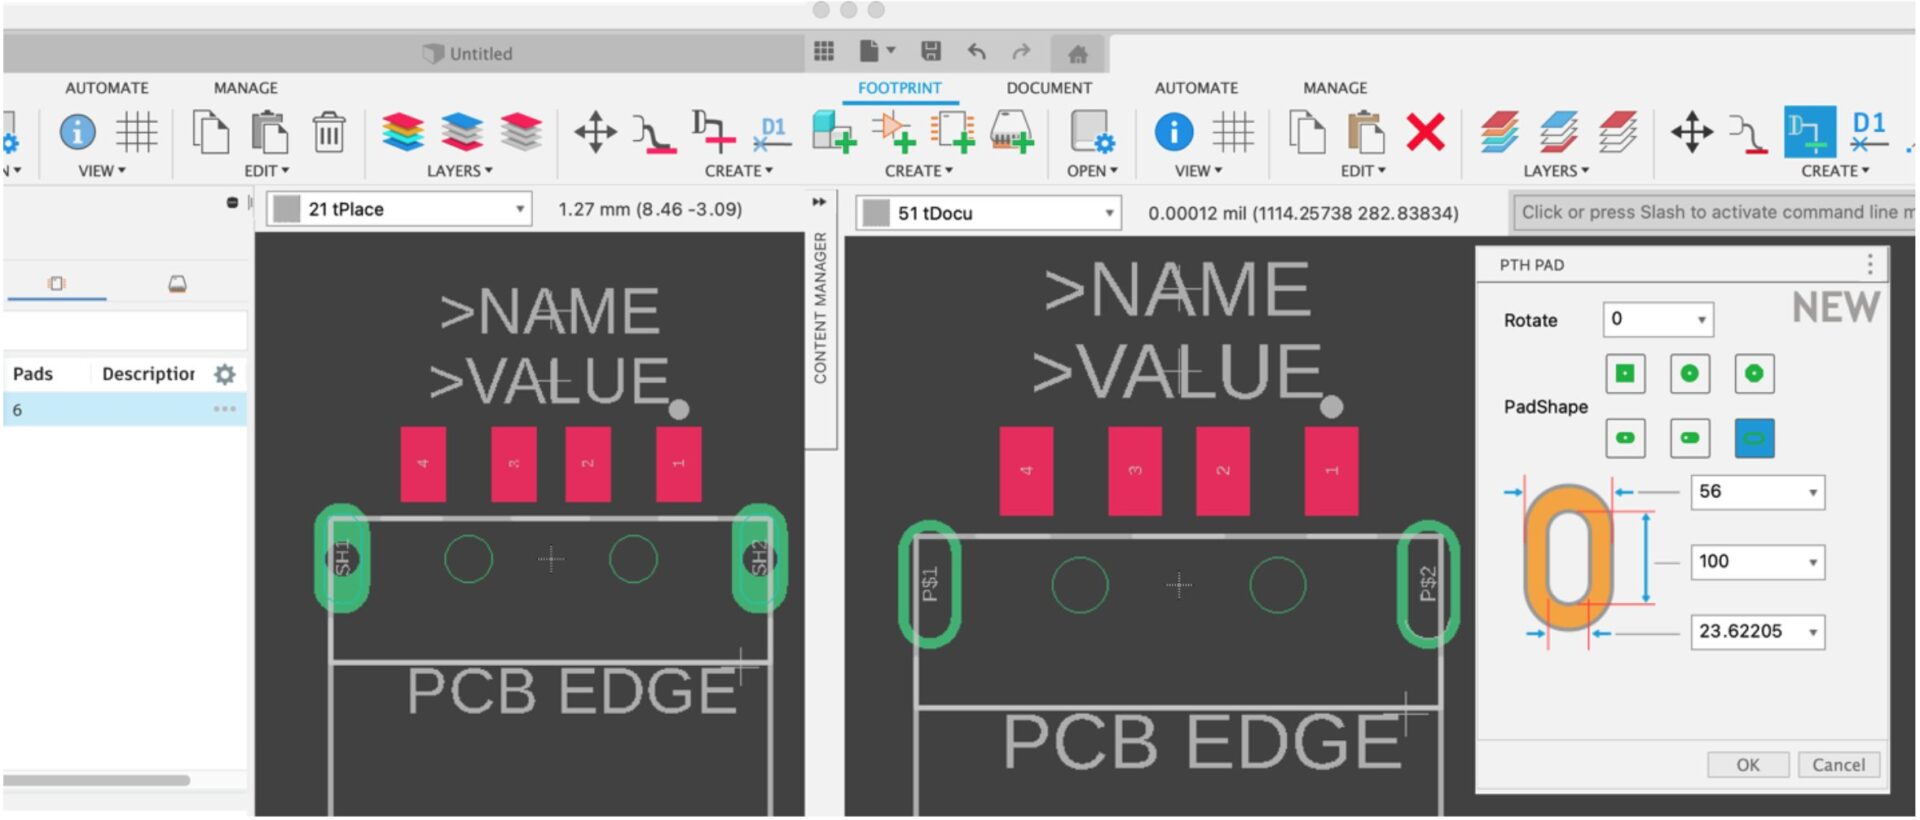This screenshot has height=820, width=1920.
Task: Select the table row showing 6 pads
Action: tap(125, 410)
